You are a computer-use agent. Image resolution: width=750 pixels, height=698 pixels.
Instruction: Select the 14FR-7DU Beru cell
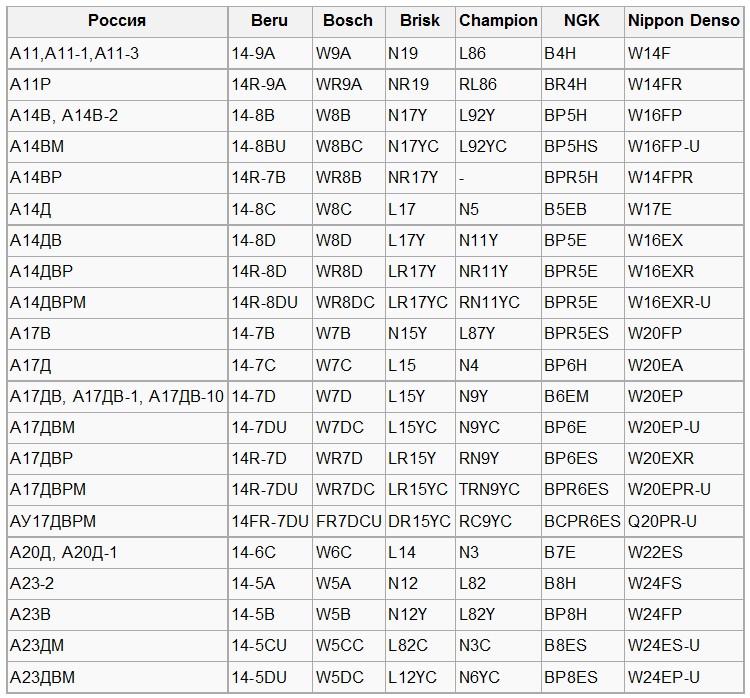click(270, 521)
